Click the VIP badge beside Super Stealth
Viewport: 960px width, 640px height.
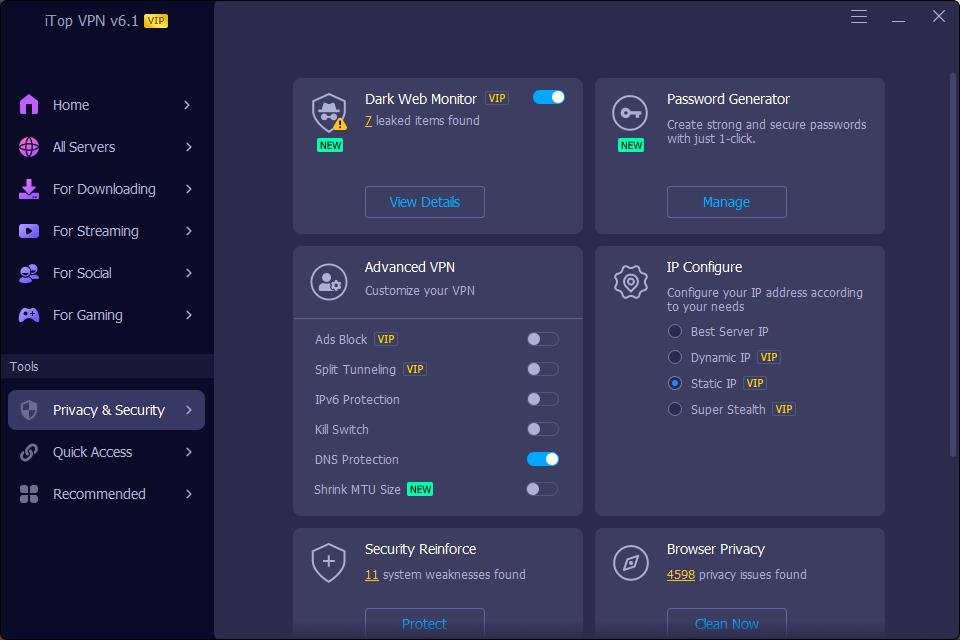784,409
